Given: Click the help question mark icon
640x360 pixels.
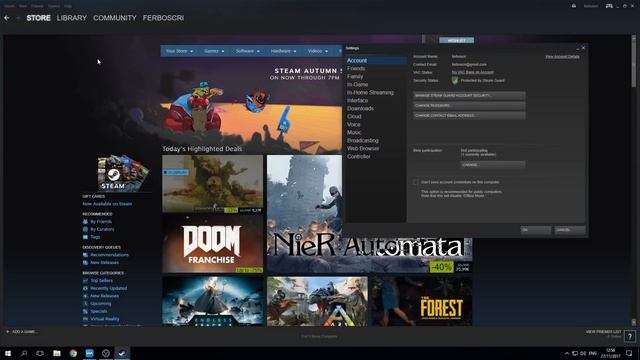Looking at the screenshot, I should pyautogui.click(x=630, y=336).
